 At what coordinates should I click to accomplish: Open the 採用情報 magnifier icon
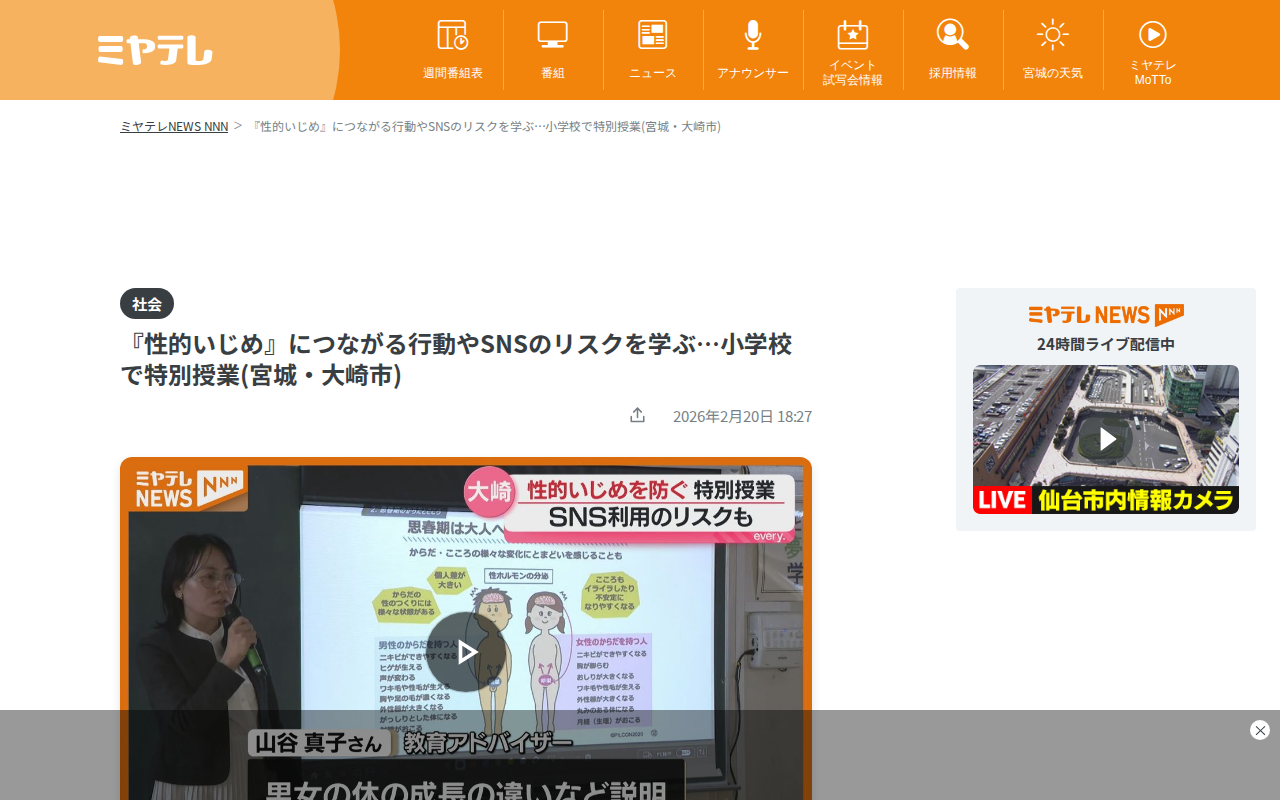click(953, 35)
